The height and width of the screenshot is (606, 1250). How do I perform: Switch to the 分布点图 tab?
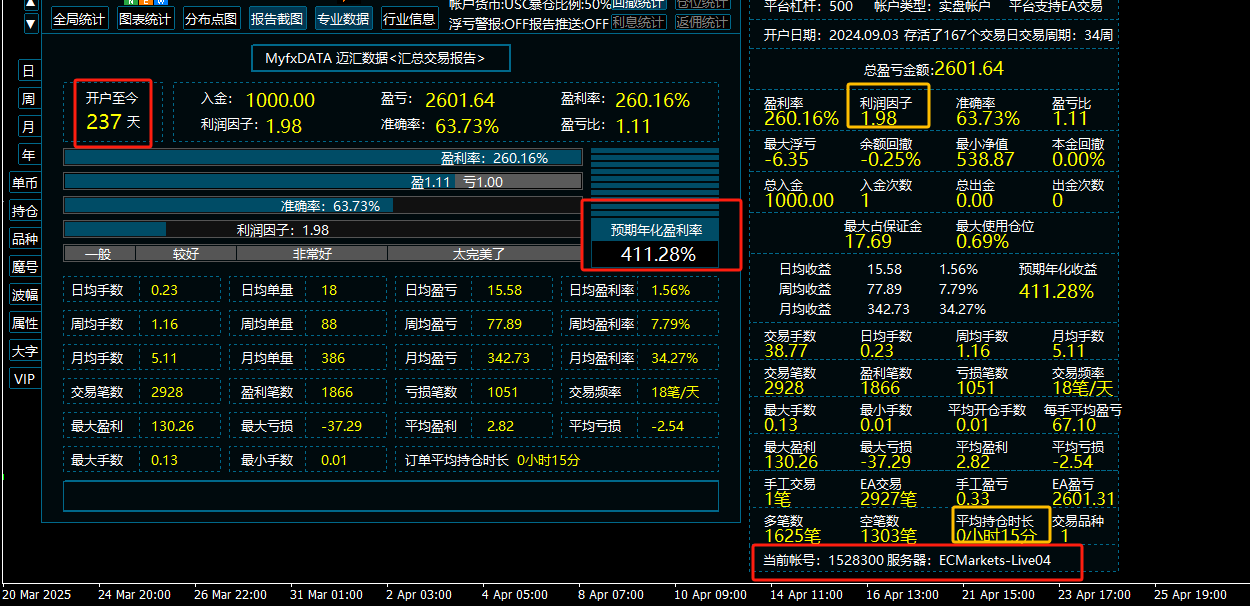point(212,18)
